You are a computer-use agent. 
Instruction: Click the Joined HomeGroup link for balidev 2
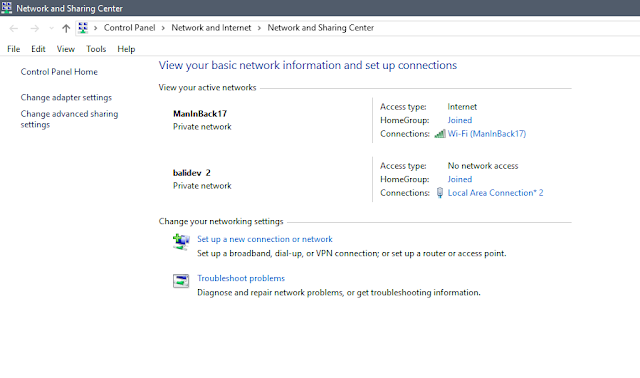(x=460, y=179)
